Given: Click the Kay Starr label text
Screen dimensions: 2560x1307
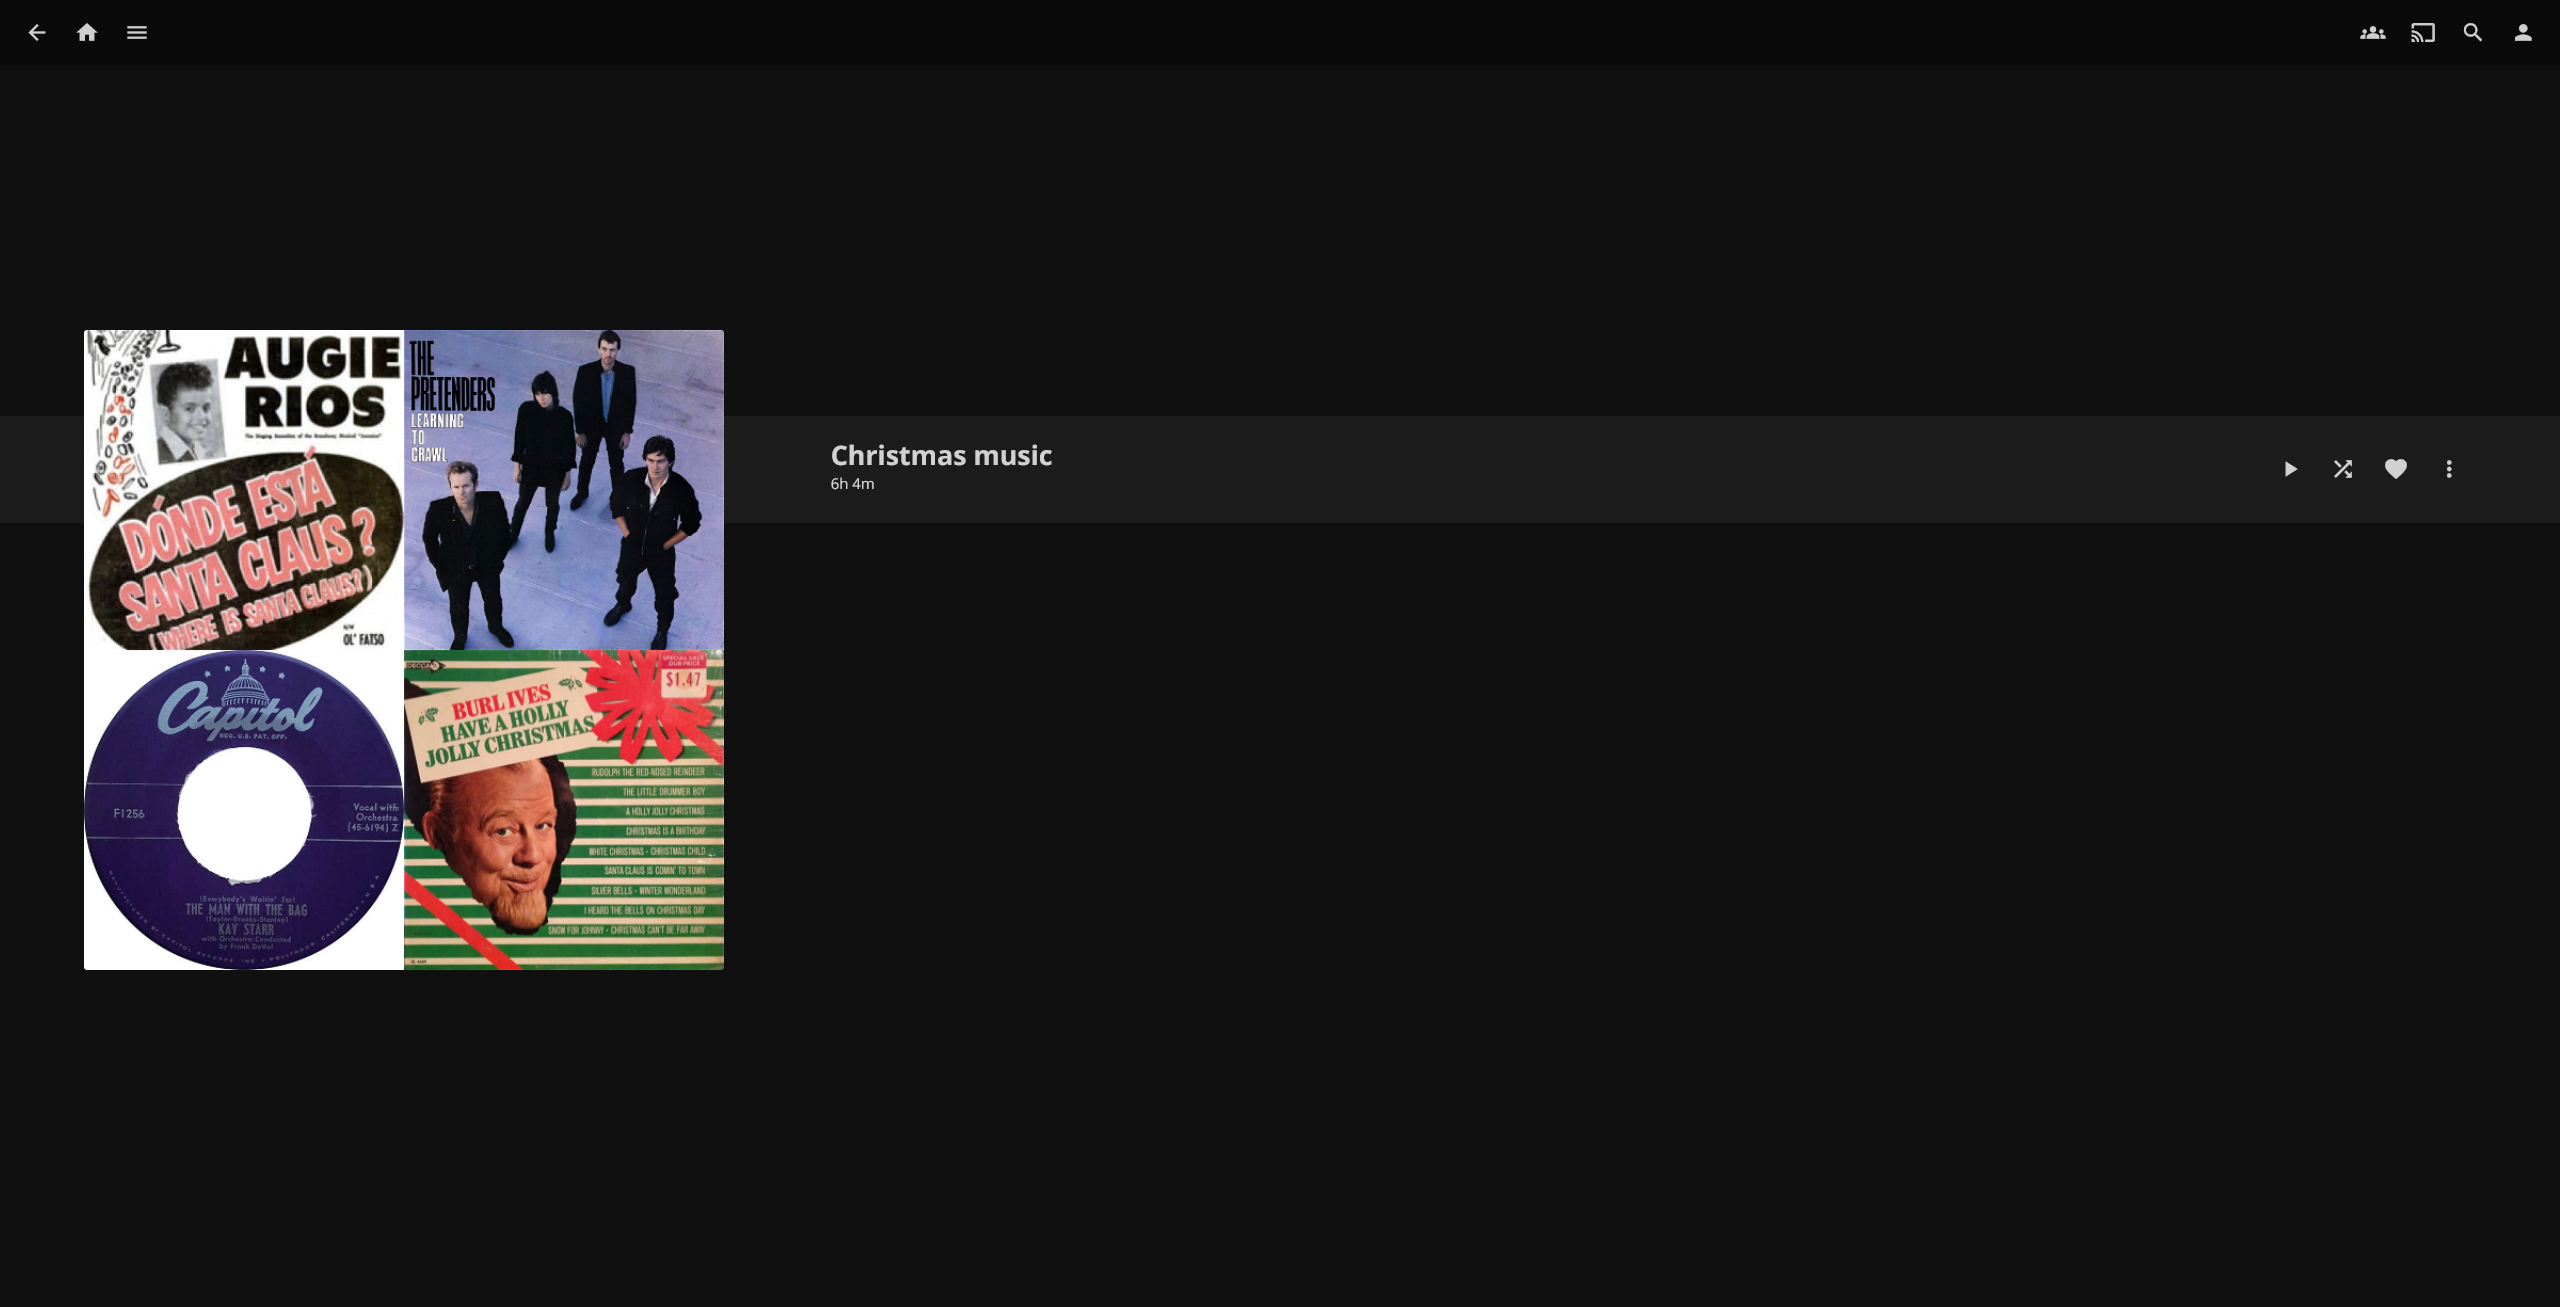Looking at the screenshot, I should tap(245, 929).
